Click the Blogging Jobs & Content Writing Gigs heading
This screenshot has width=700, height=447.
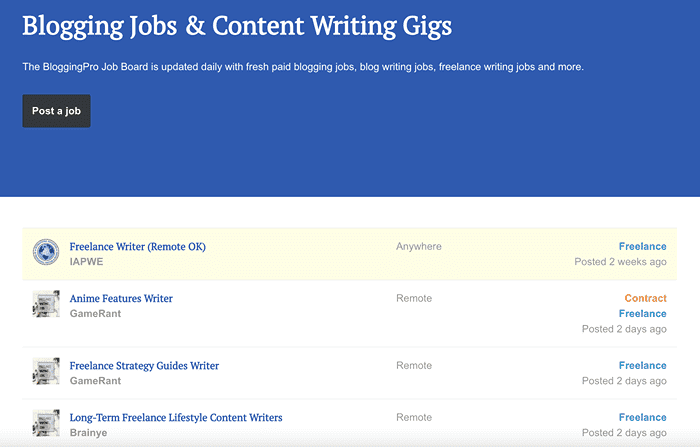pos(237,26)
